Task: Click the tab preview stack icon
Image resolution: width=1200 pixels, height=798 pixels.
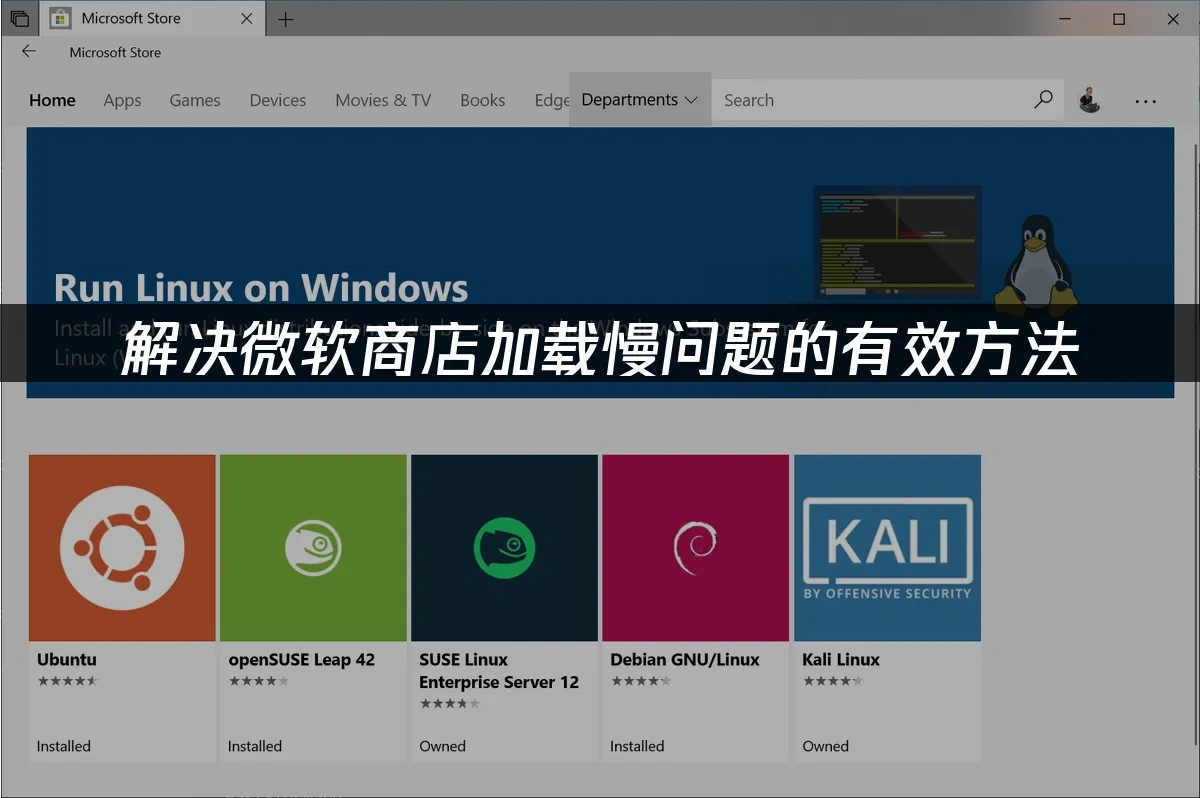Action: tap(20, 18)
